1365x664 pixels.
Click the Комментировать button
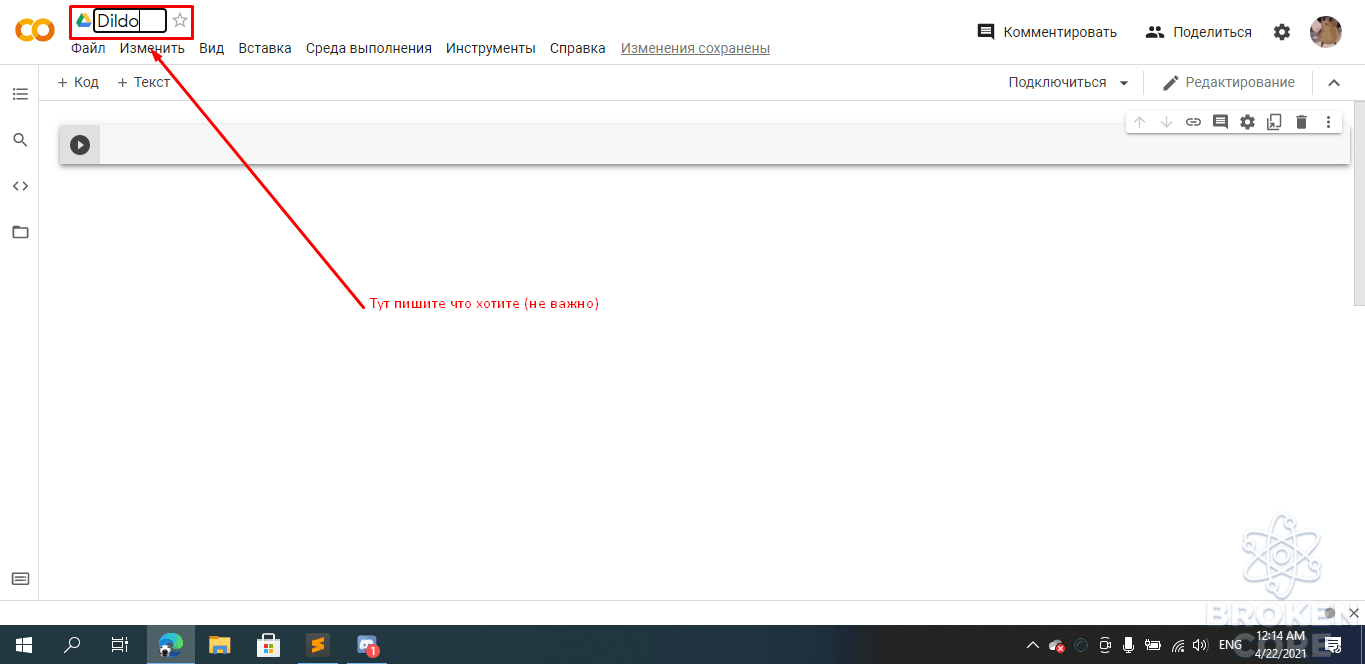click(x=1047, y=32)
